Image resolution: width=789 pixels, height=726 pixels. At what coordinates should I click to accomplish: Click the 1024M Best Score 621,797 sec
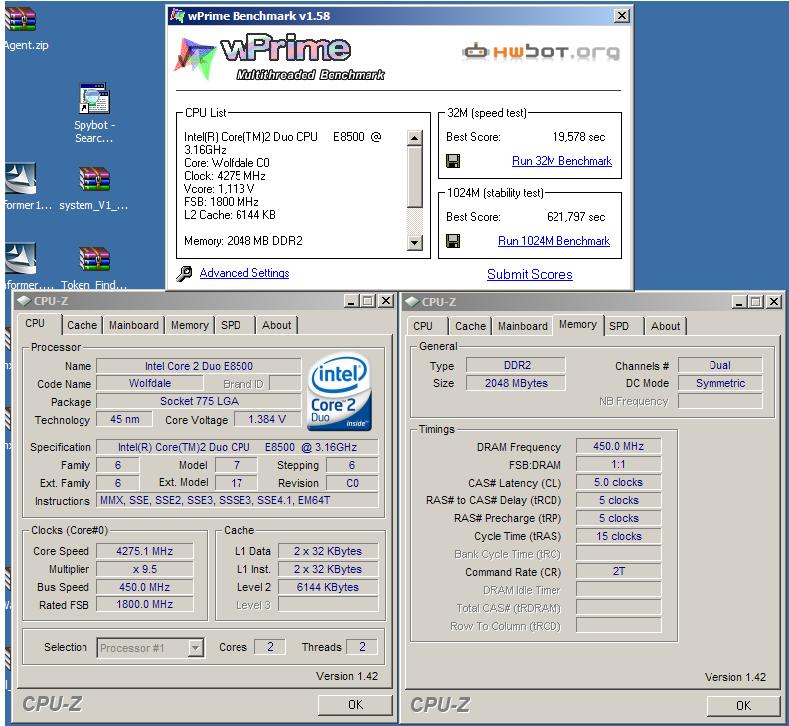coord(576,217)
